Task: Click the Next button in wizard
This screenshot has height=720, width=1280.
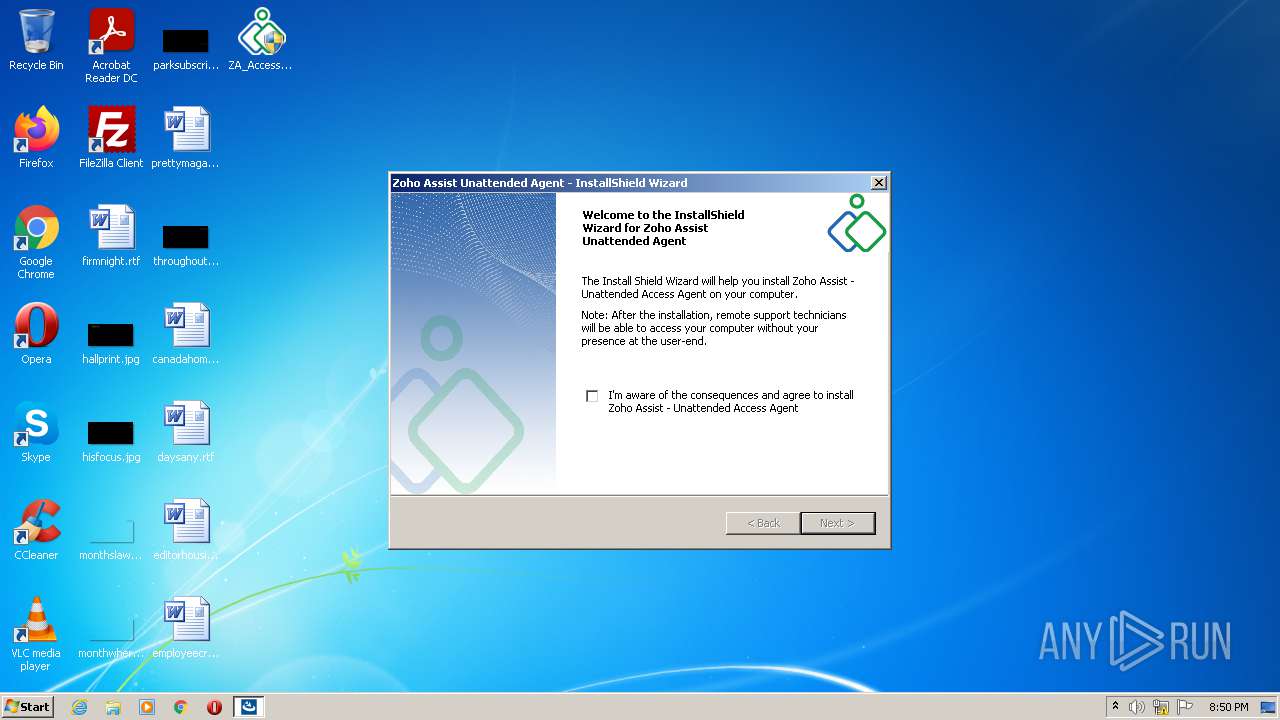Action: click(x=837, y=523)
